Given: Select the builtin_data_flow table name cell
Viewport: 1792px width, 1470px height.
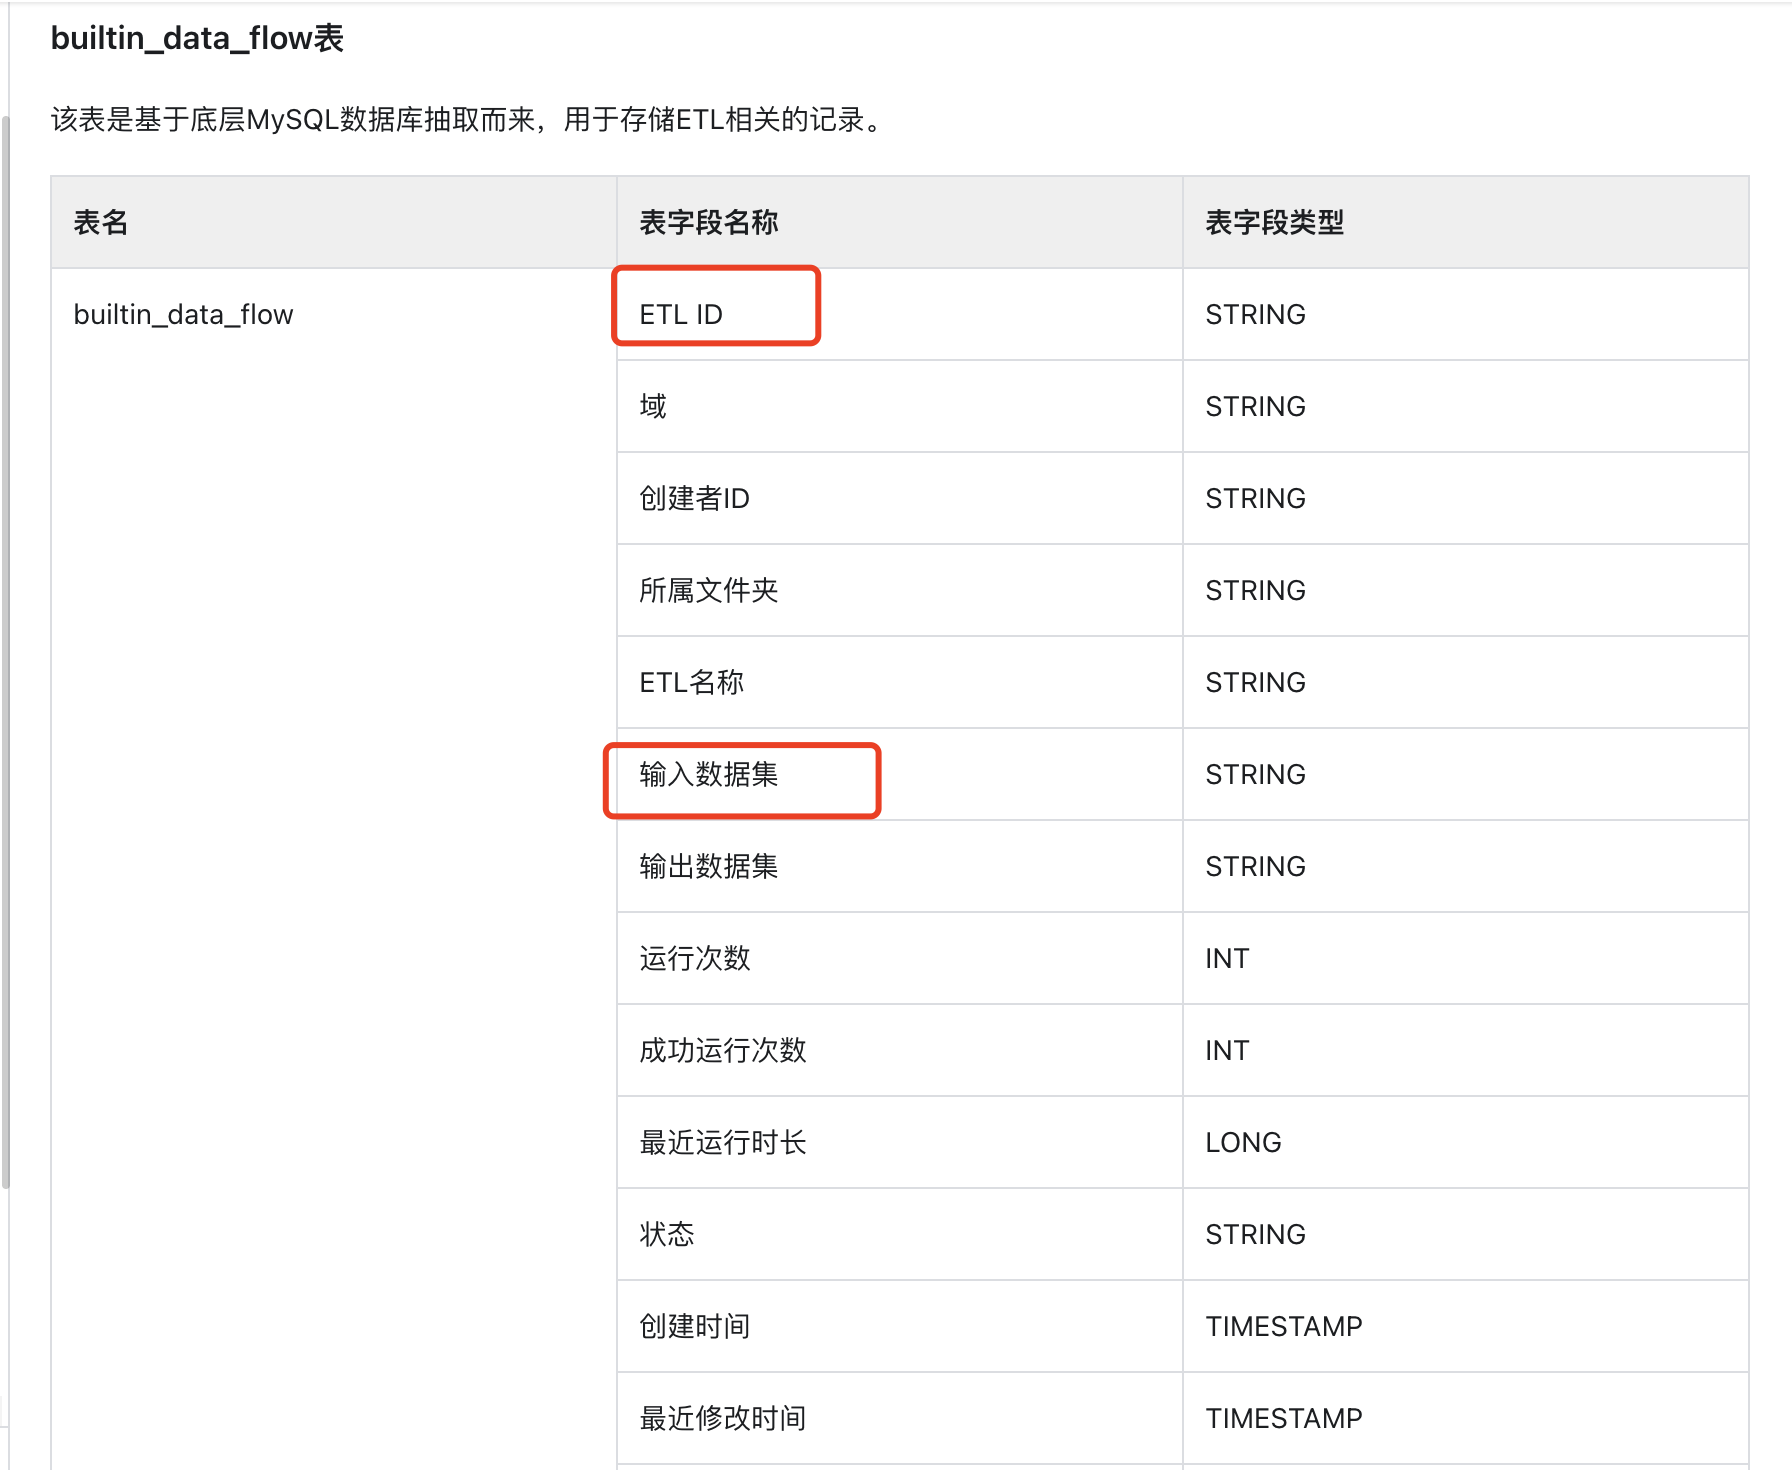Looking at the screenshot, I should pos(184,313).
